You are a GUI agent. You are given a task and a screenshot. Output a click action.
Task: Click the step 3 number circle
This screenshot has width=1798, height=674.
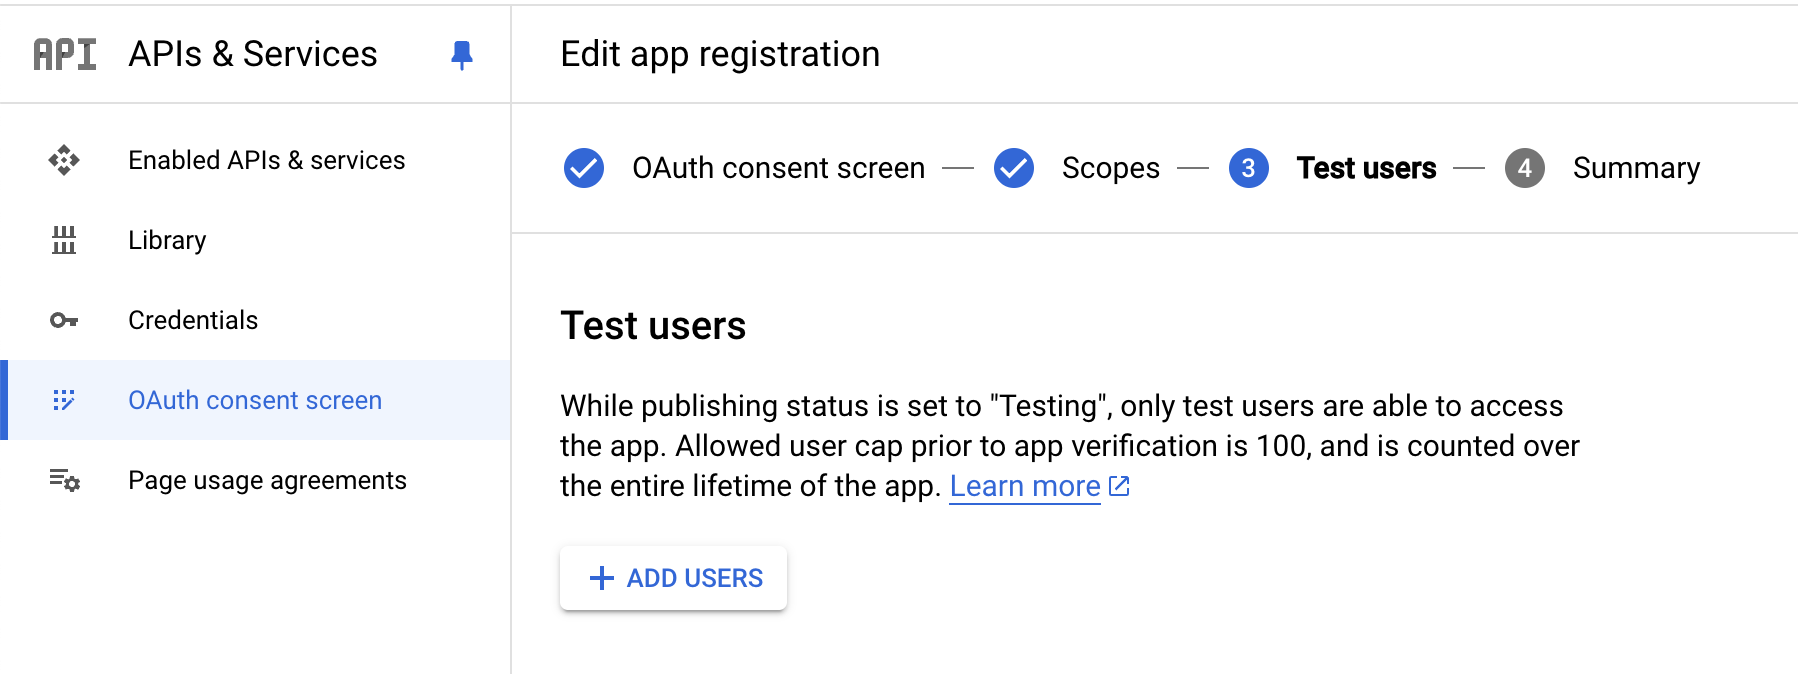(1249, 168)
